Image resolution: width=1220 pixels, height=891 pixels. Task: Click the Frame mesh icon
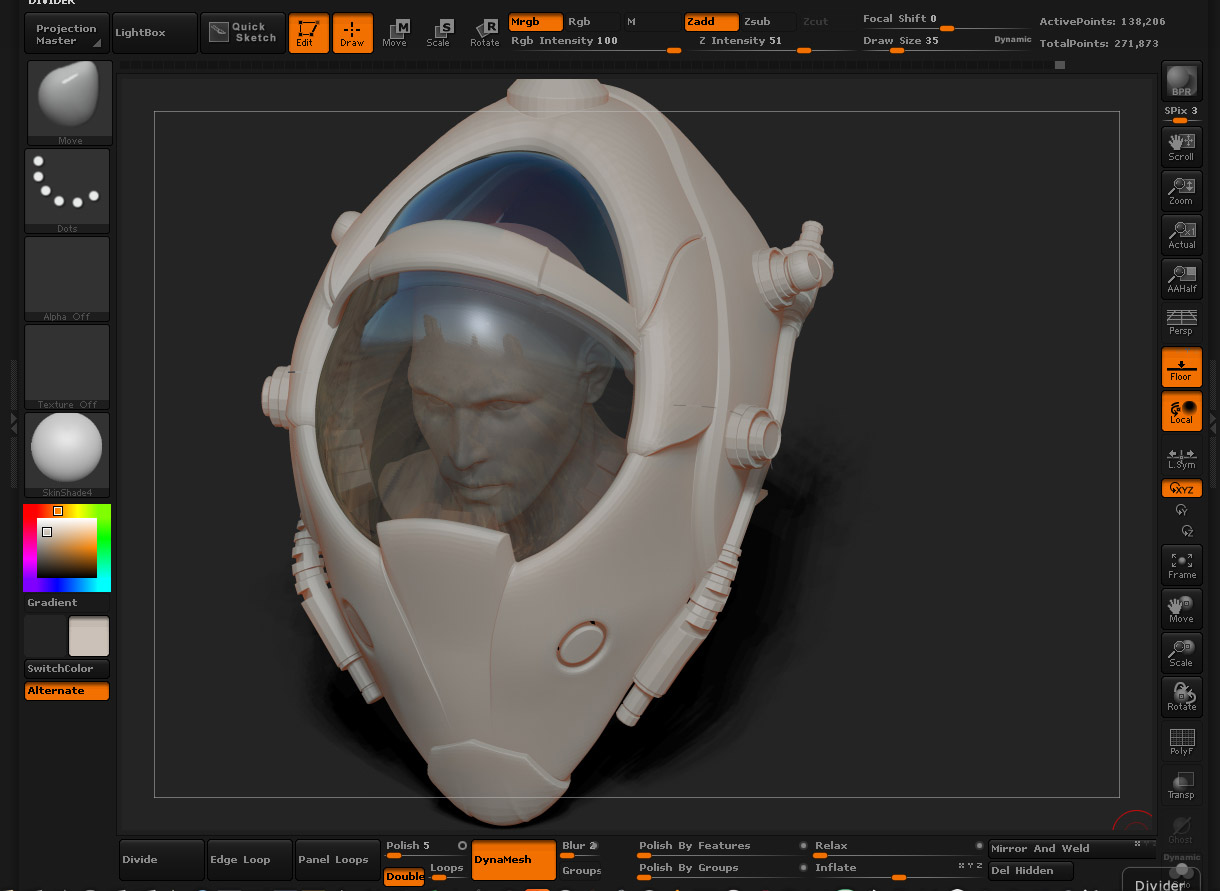point(1181,565)
